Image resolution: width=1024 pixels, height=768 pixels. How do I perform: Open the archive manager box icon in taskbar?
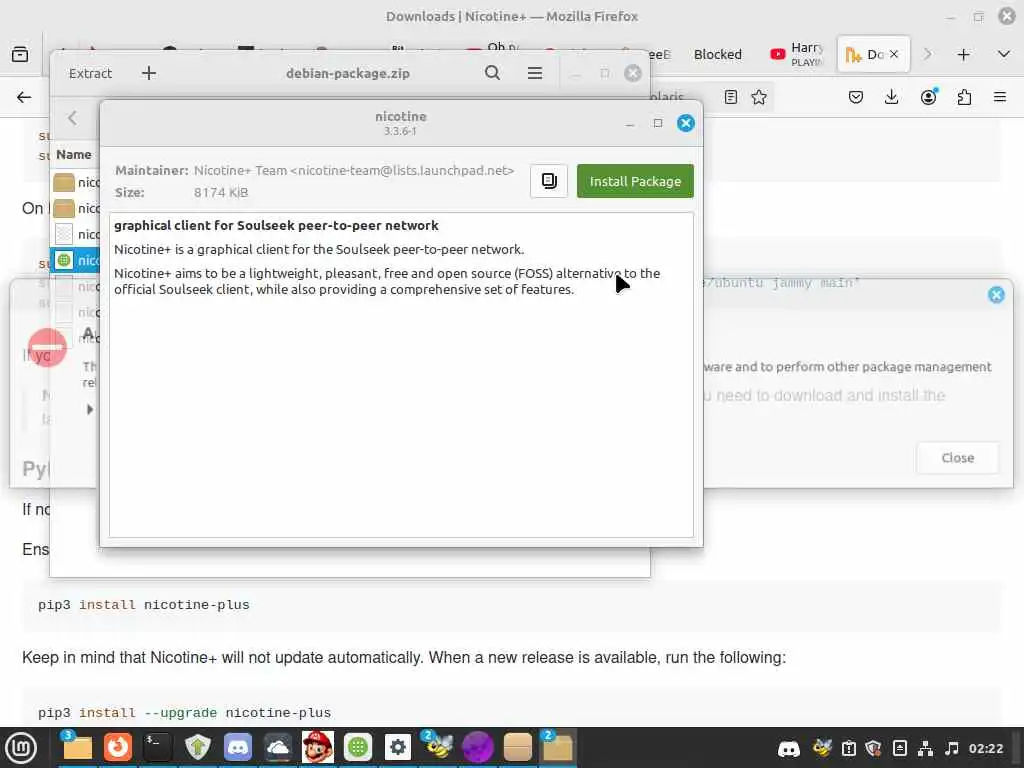[518, 747]
